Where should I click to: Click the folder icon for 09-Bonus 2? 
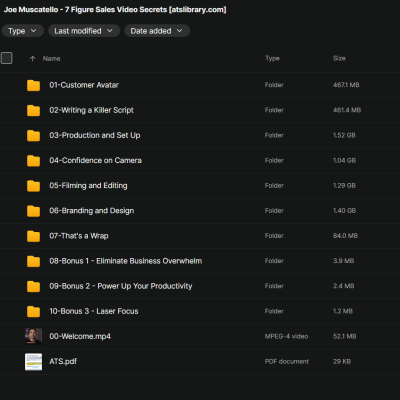pyautogui.click(x=33, y=286)
